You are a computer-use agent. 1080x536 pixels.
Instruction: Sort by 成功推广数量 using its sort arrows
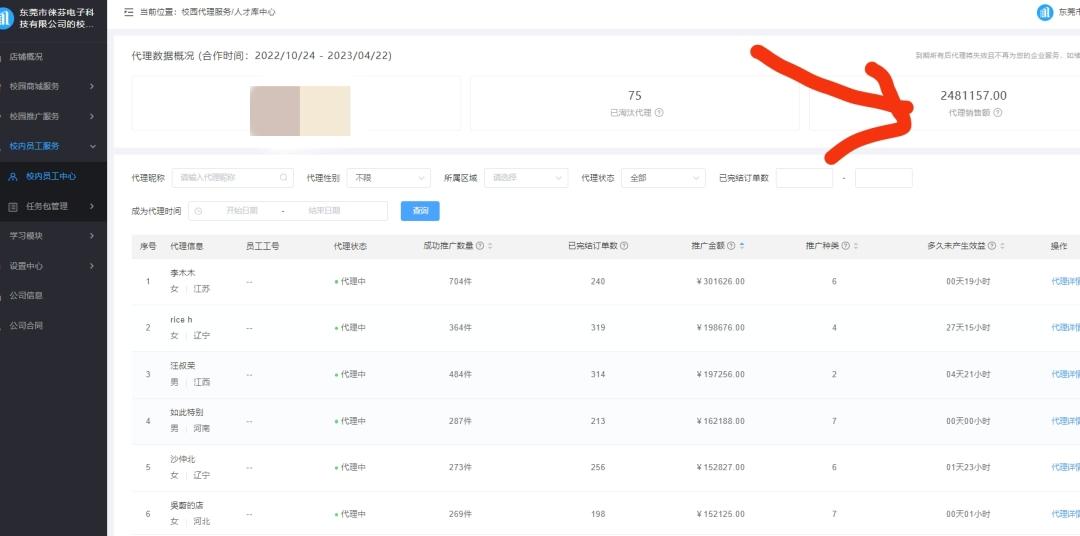click(490, 246)
